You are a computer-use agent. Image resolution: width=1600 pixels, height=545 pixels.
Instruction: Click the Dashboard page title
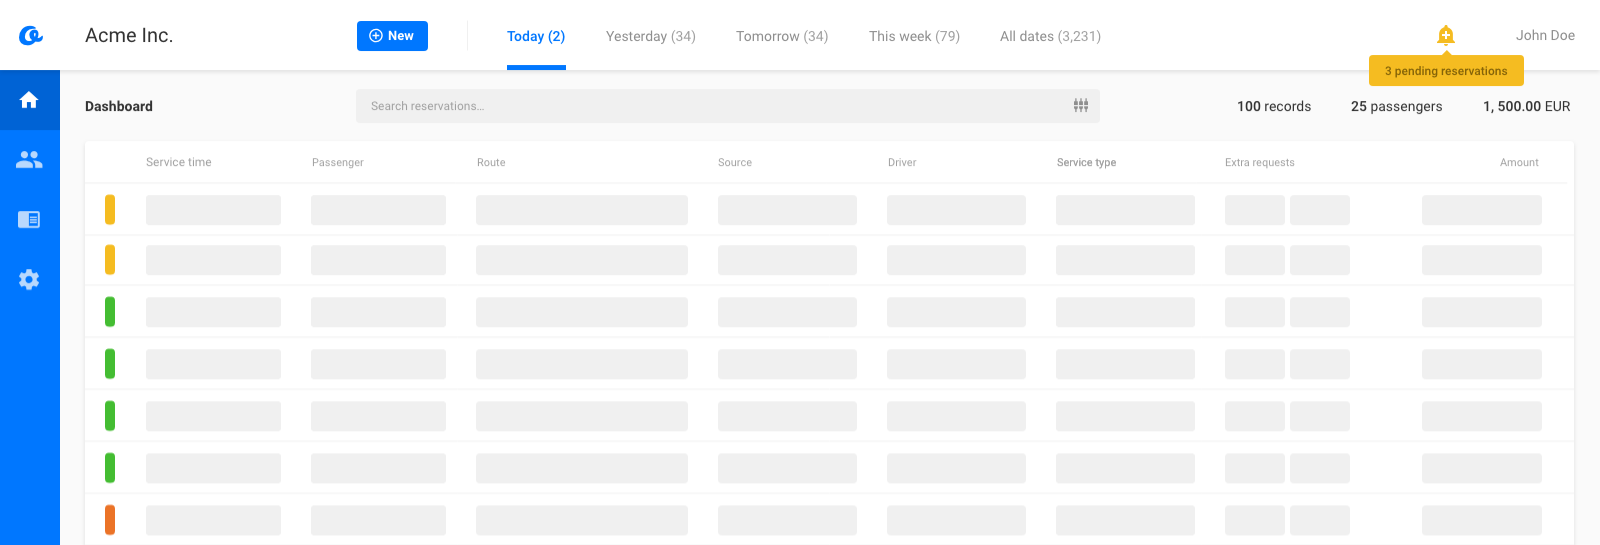tap(119, 106)
